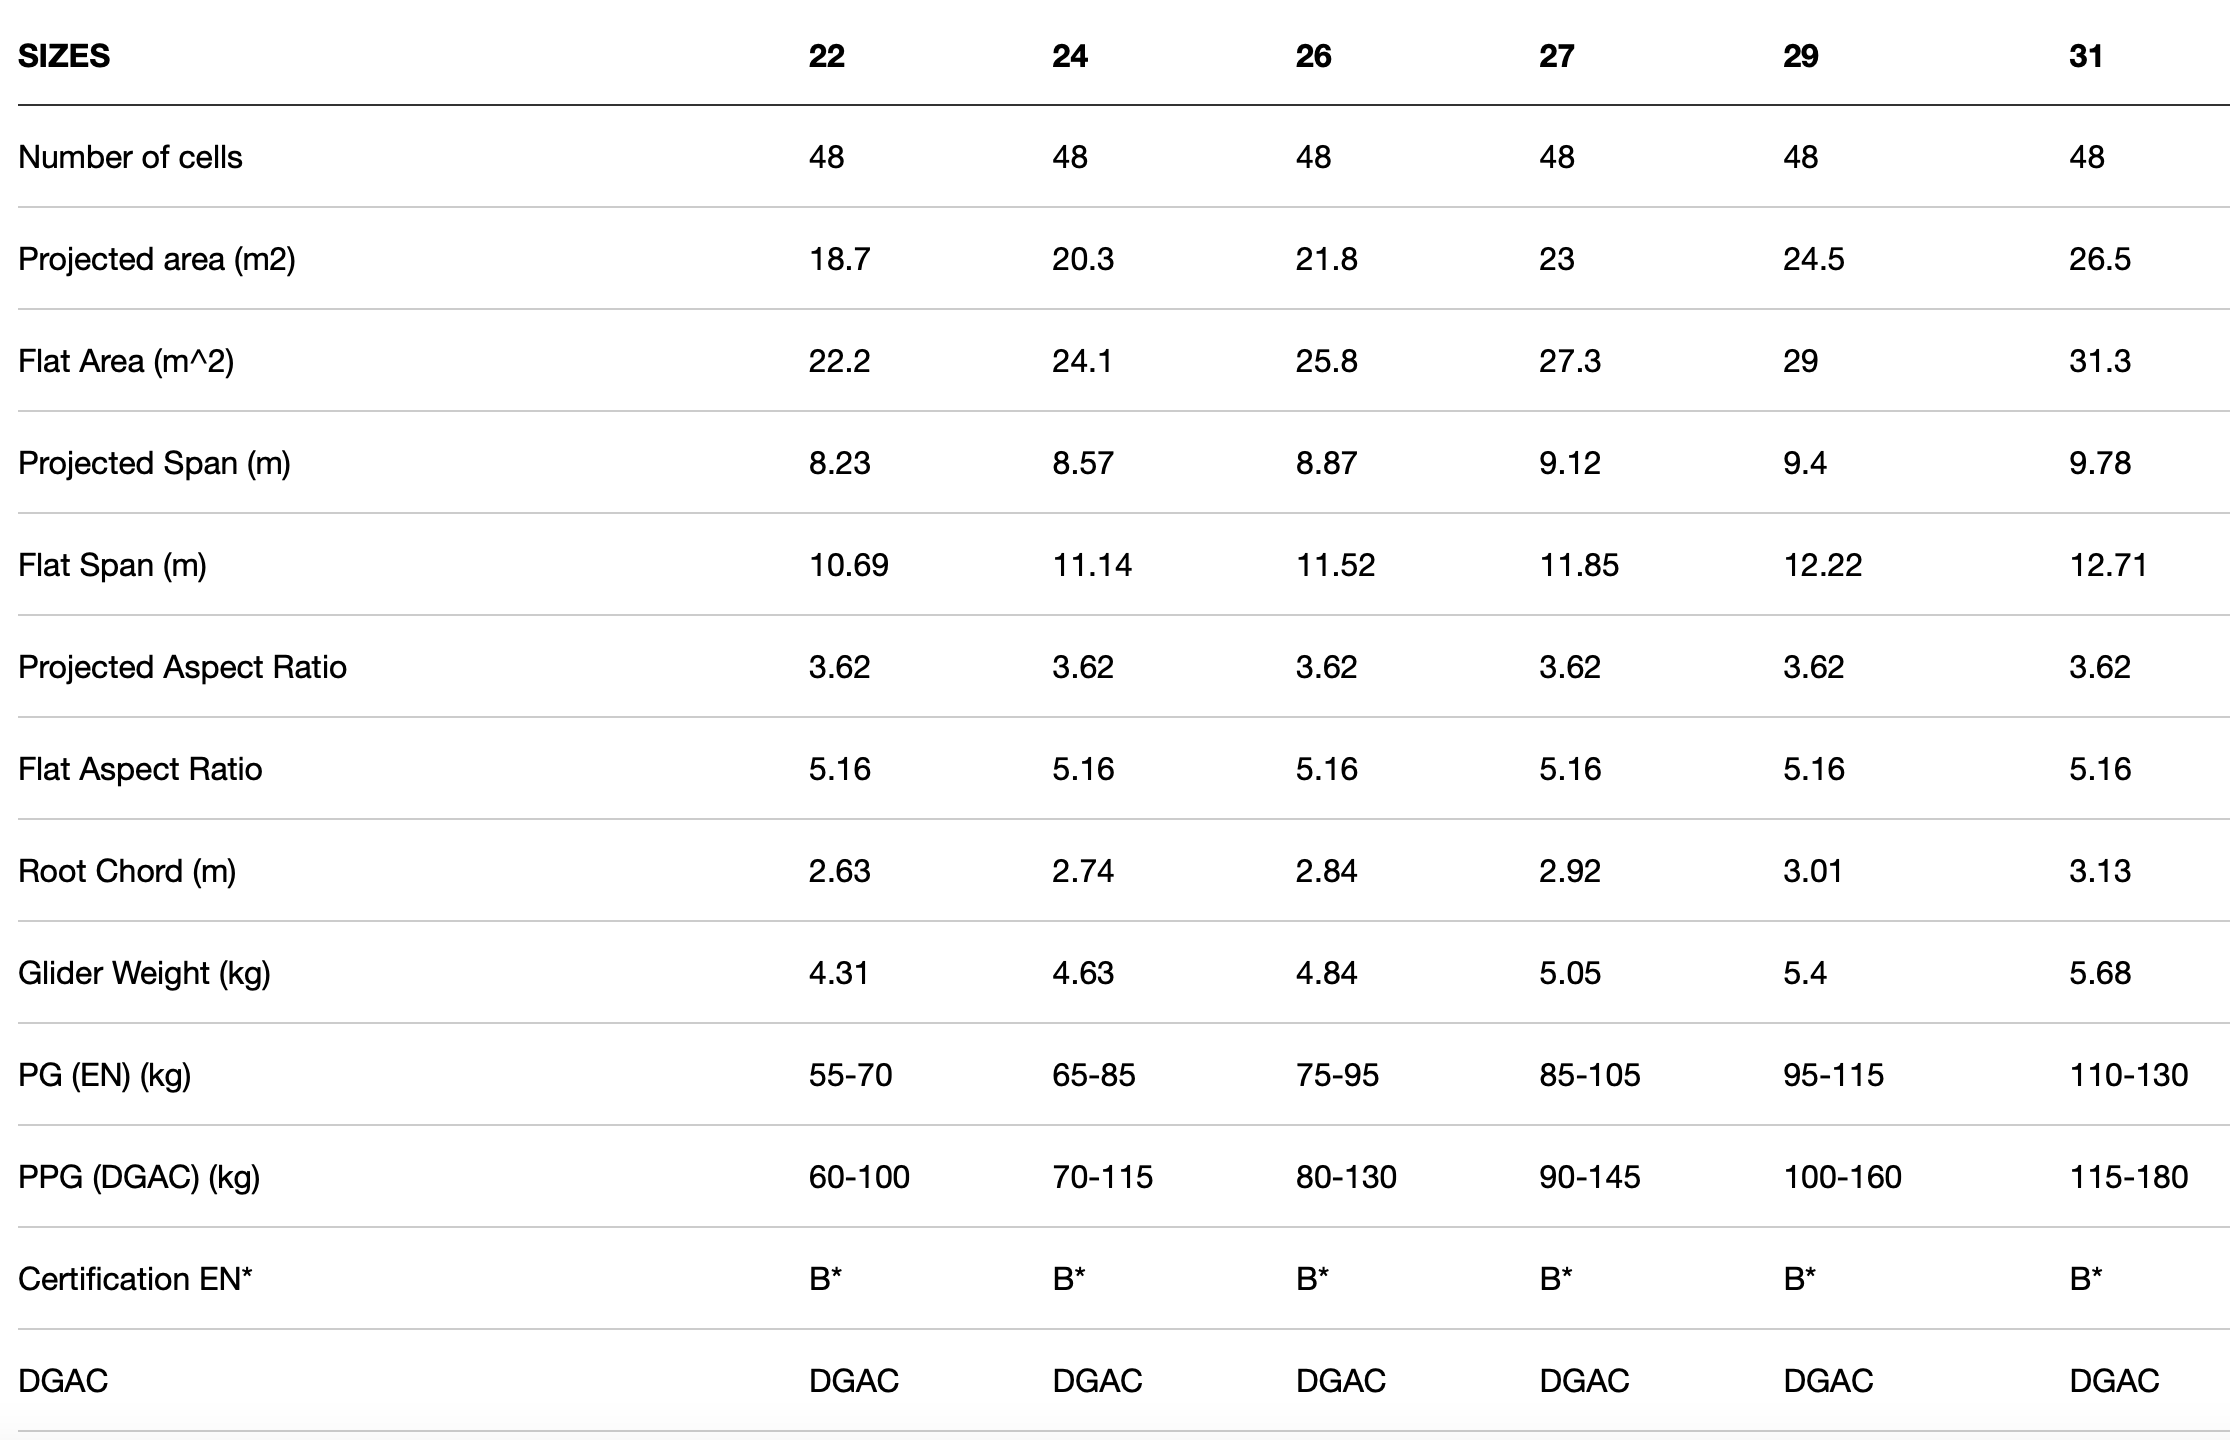Select the size 31 column header

click(x=2086, y=56)
